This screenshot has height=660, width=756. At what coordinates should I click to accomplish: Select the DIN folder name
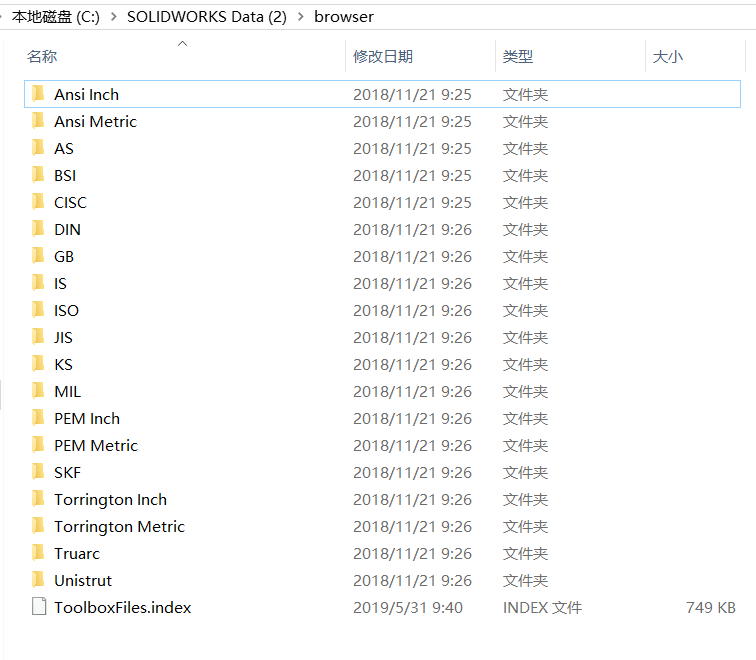coord(68,229)
